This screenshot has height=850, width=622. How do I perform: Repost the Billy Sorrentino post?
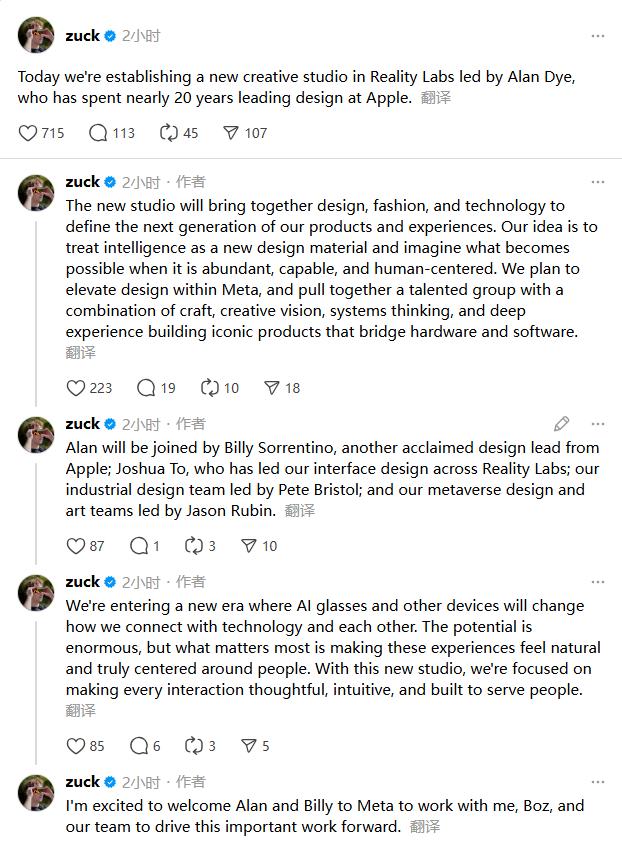click(194, 546)
